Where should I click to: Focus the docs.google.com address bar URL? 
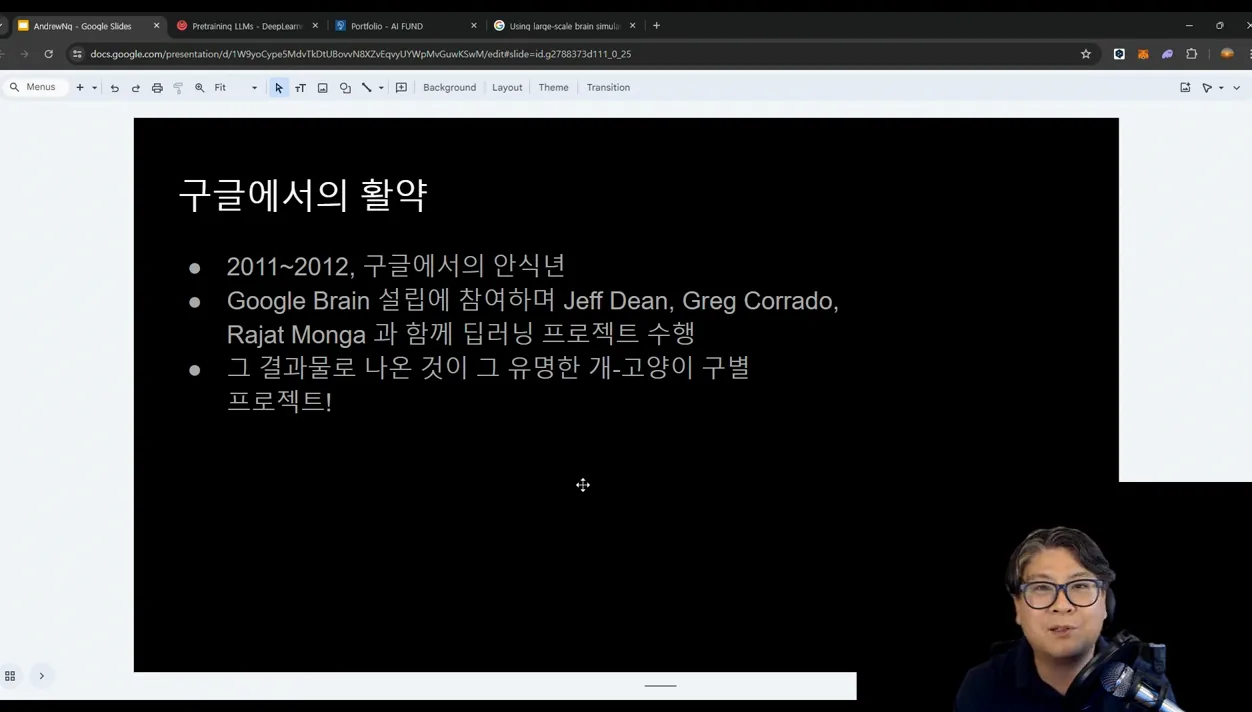(361, 54)
